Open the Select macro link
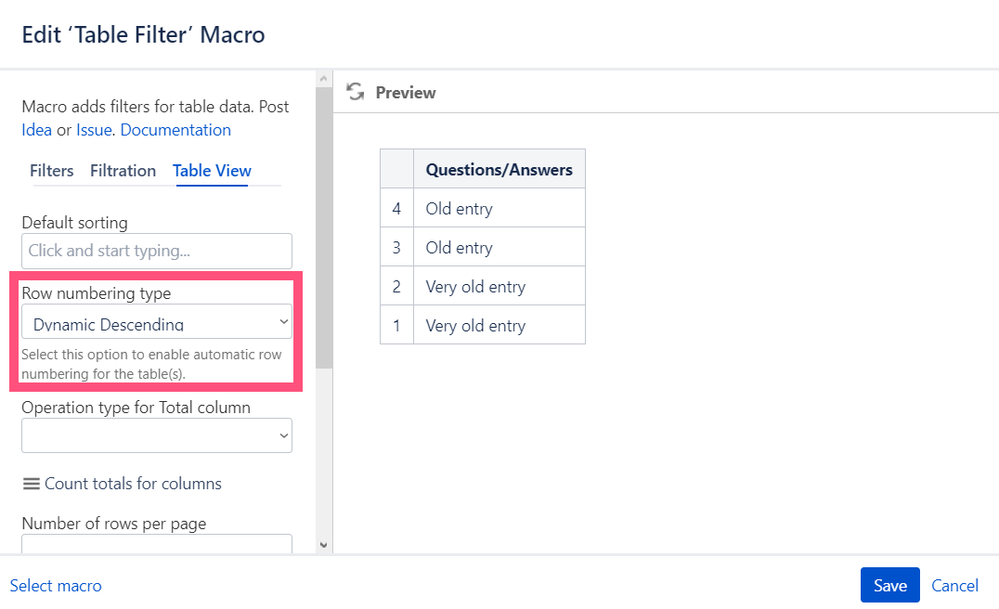The height and width of the screenshot is (609, 999). click(55, 585)
